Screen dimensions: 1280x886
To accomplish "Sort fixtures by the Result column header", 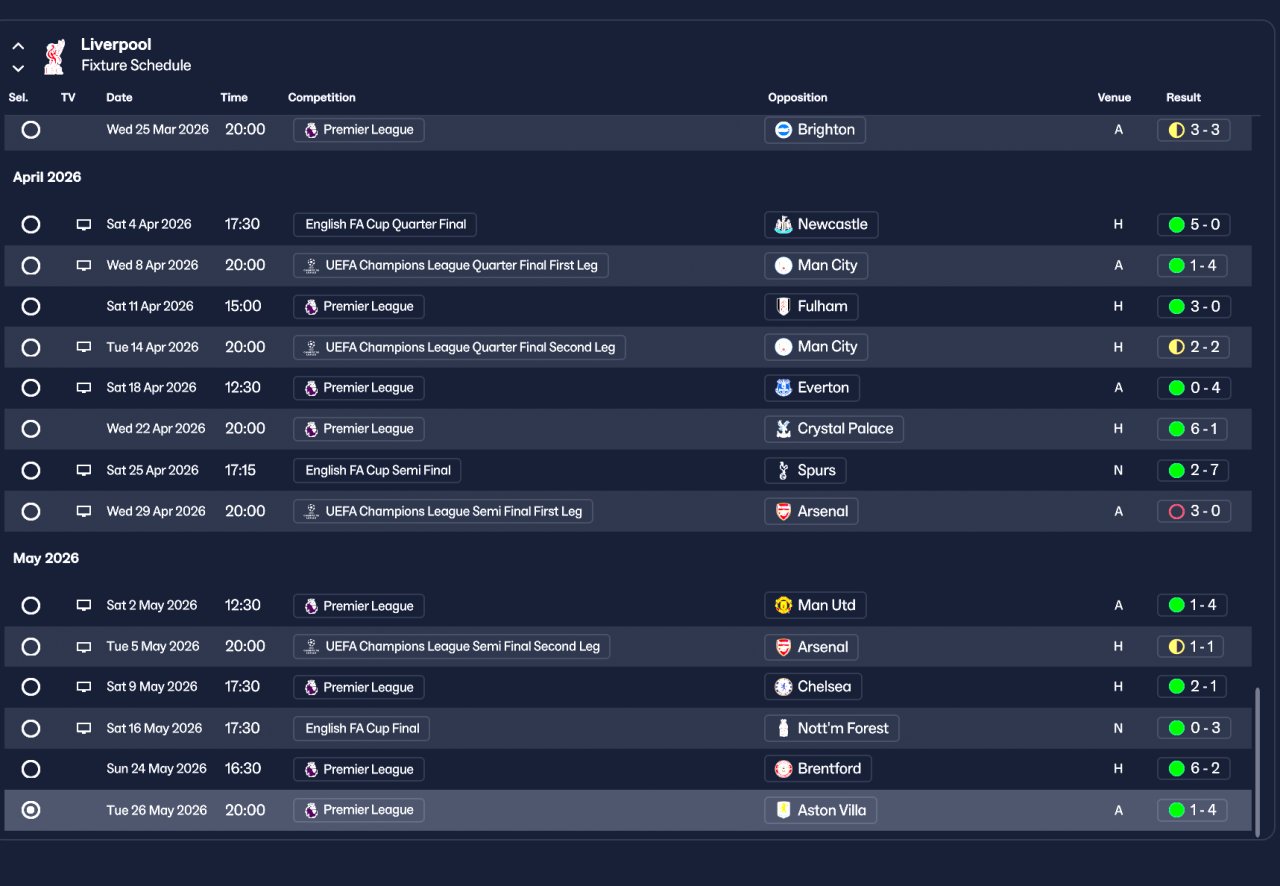I will point(1184,98).
